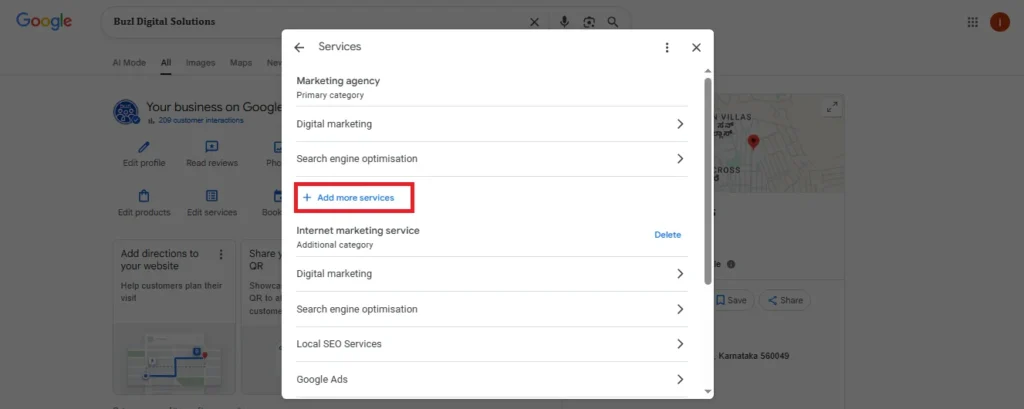Open Read reviews icon
Image resolution: width=1024 pixels, height=409 pixels.
pyautogui.click(x=212, y=147)
